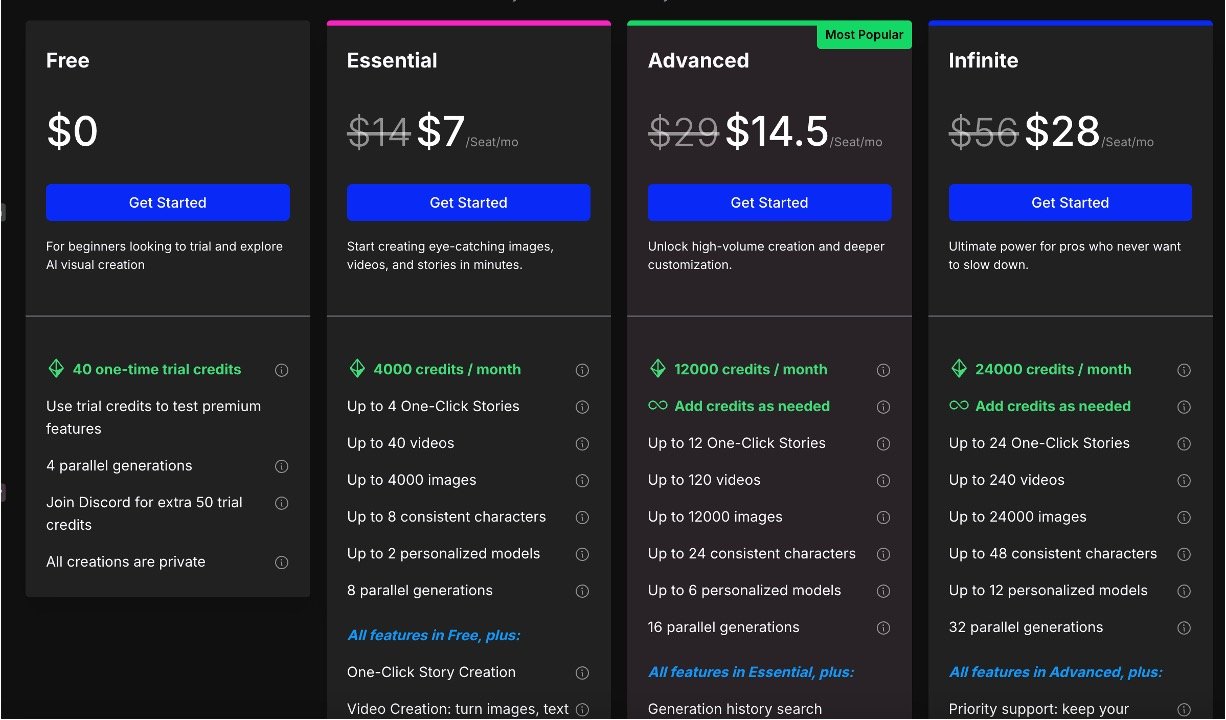
Task: Show info for Up to 8 consistent characters
Action: coord(582,517)
